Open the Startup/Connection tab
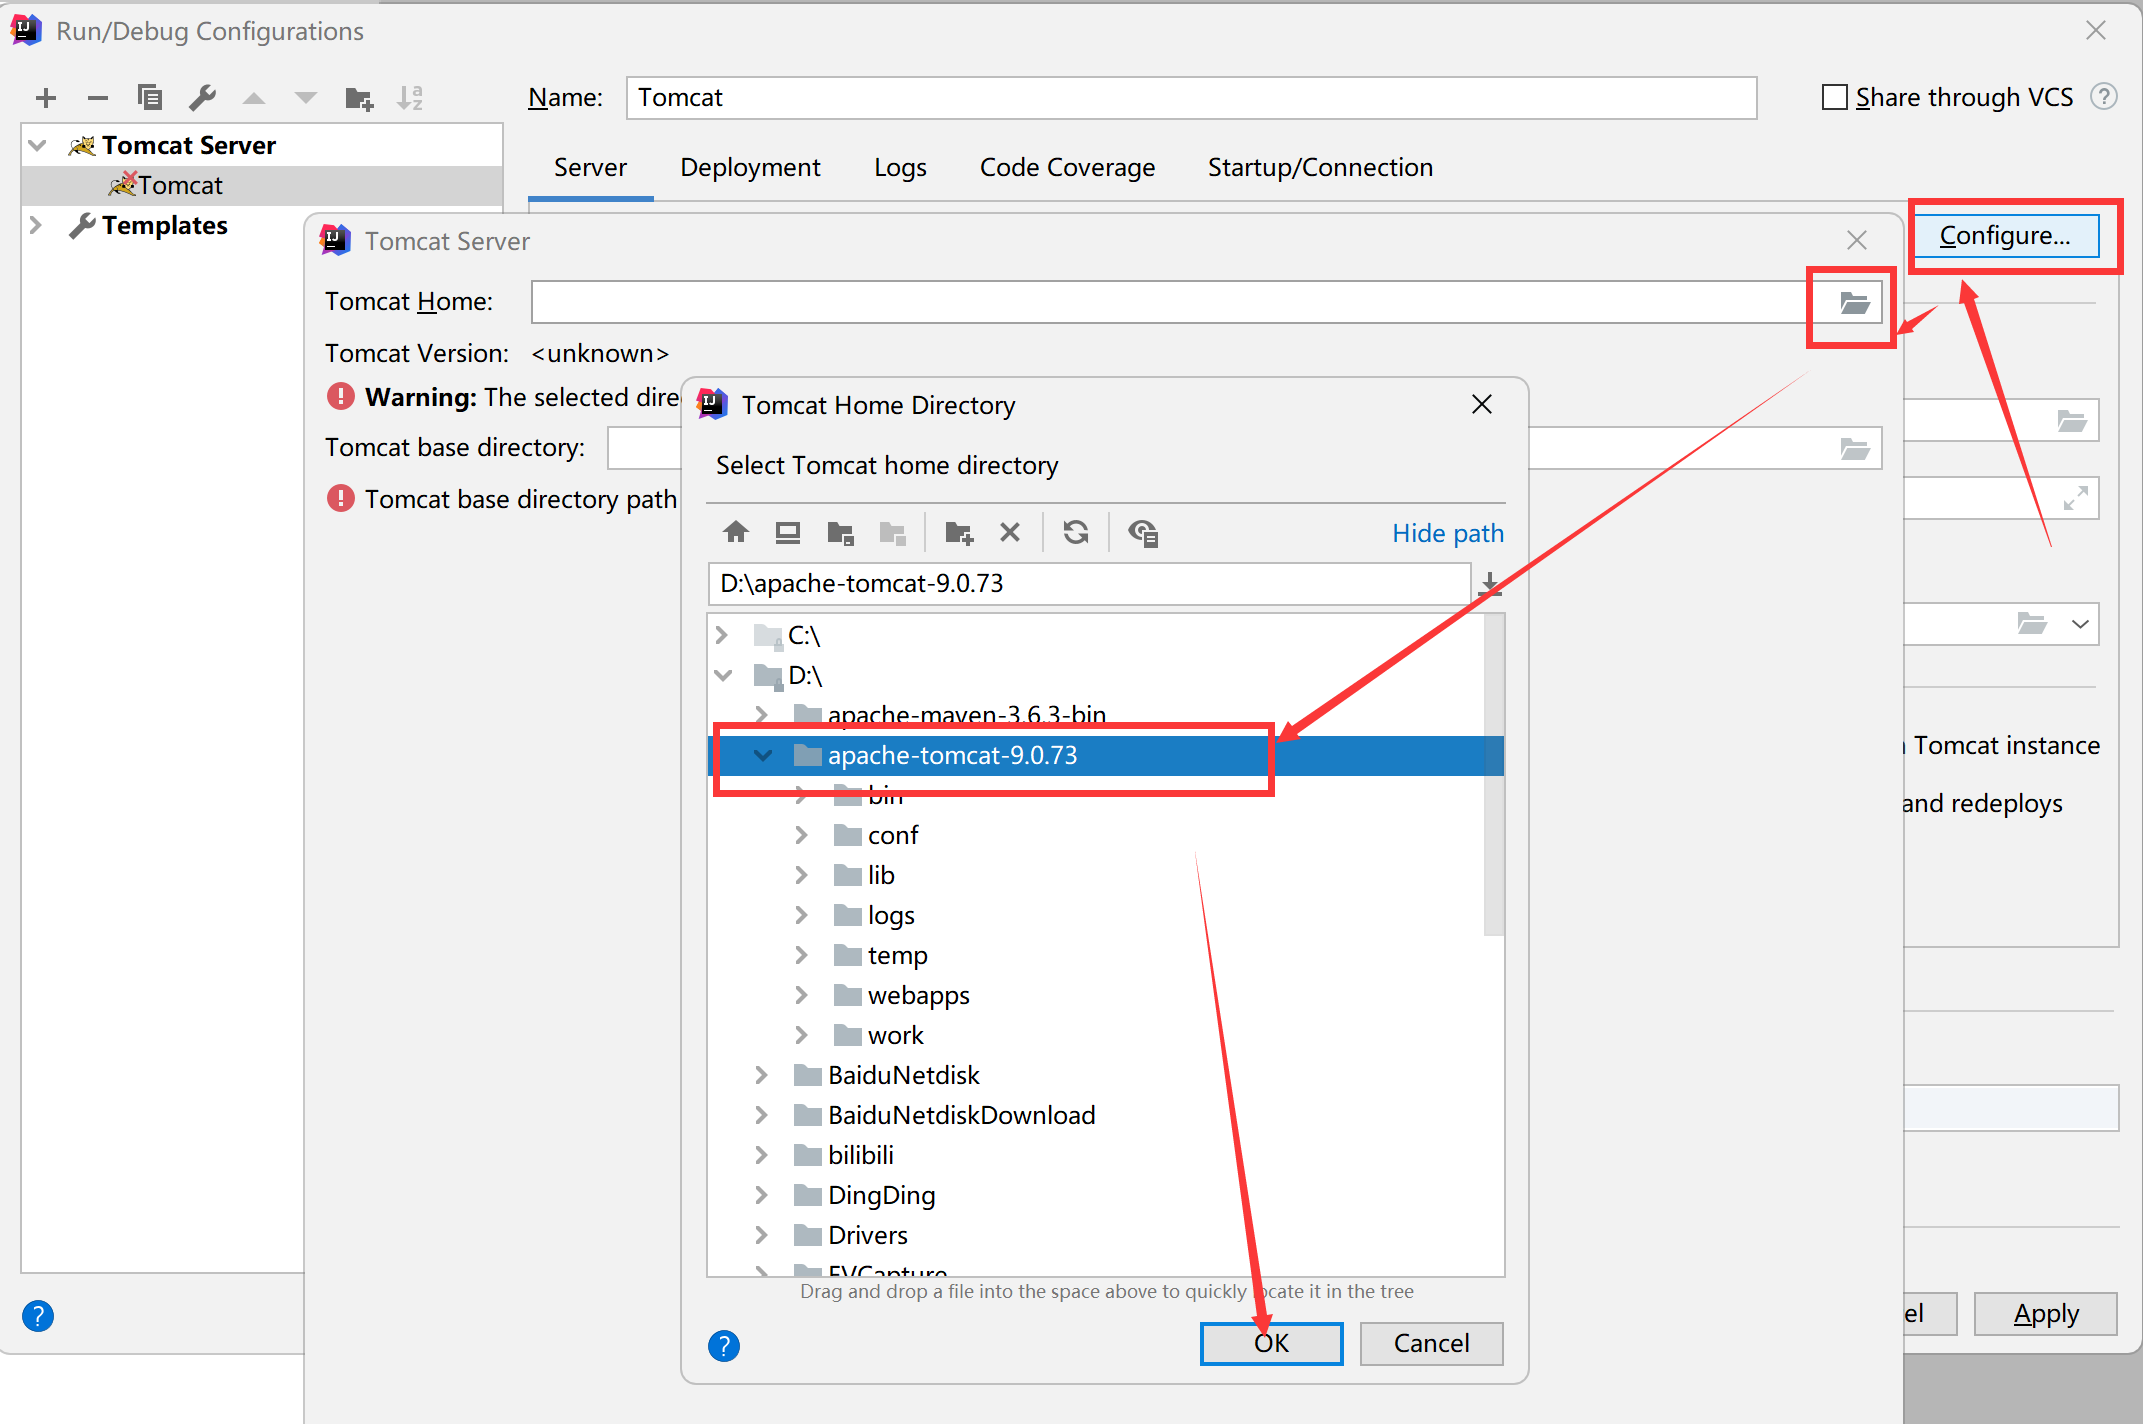 1320,167
